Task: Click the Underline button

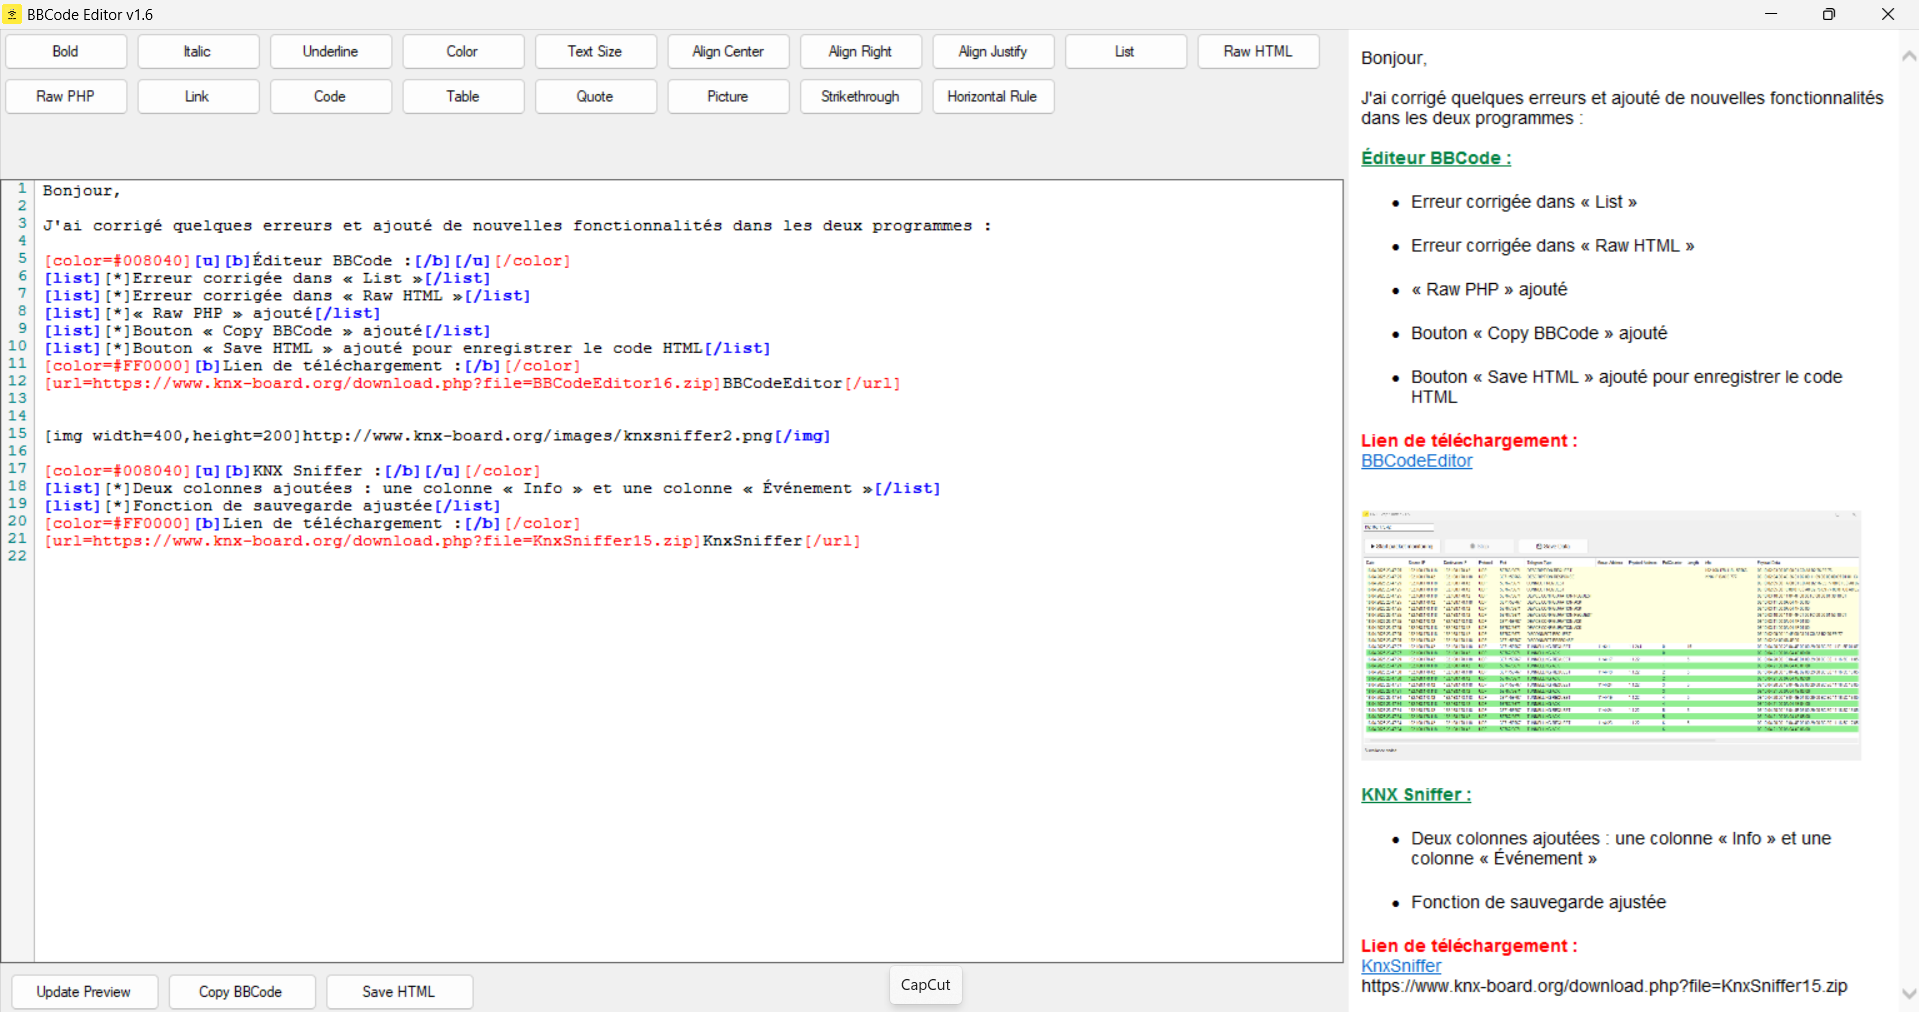Action: pos(331,52)
